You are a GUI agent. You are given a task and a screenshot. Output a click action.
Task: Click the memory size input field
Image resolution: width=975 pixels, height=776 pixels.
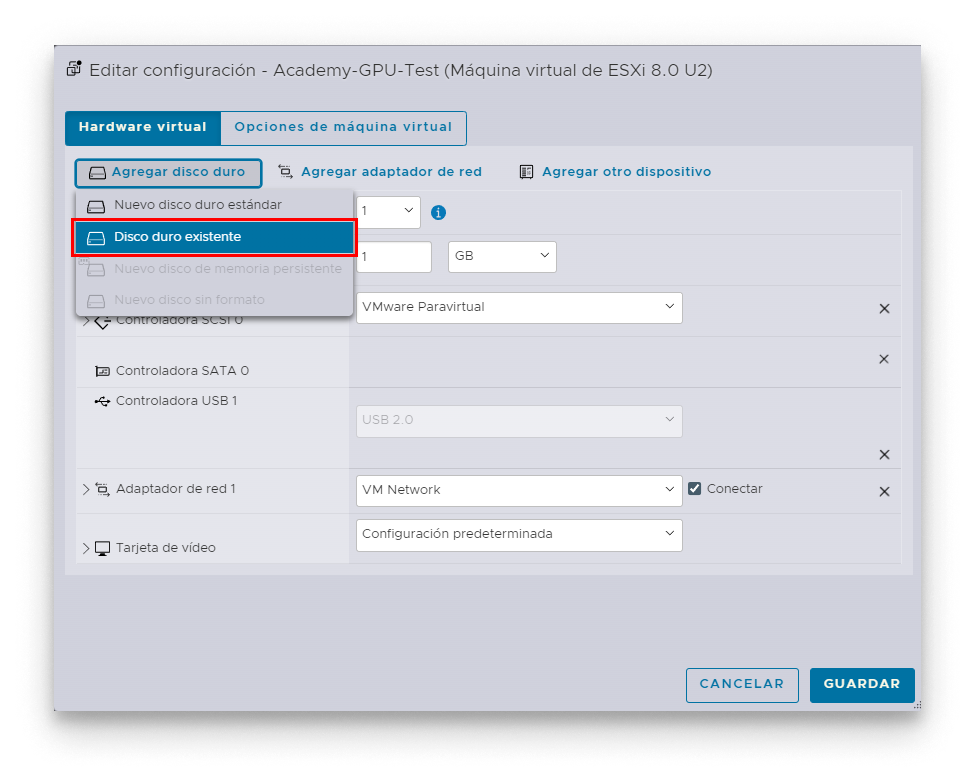click(x=394, y=256)
